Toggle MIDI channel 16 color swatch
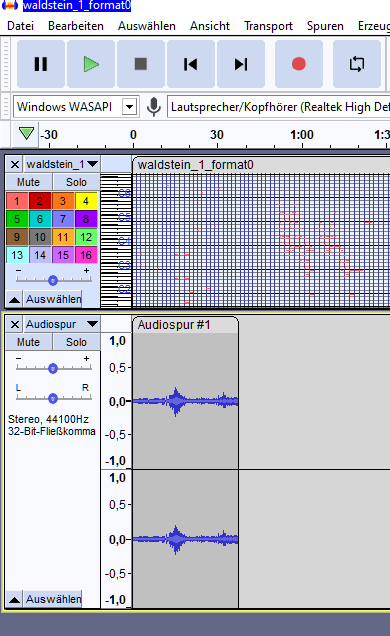Image resolution: width=390 pixels, height=636 pixels. 86,255
